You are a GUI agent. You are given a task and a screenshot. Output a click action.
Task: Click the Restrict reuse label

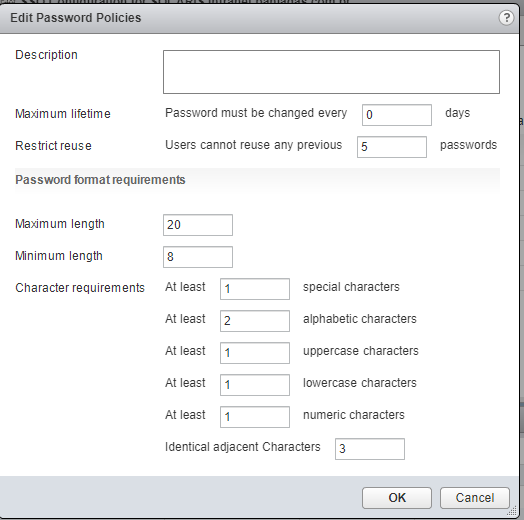click(53, 146)
